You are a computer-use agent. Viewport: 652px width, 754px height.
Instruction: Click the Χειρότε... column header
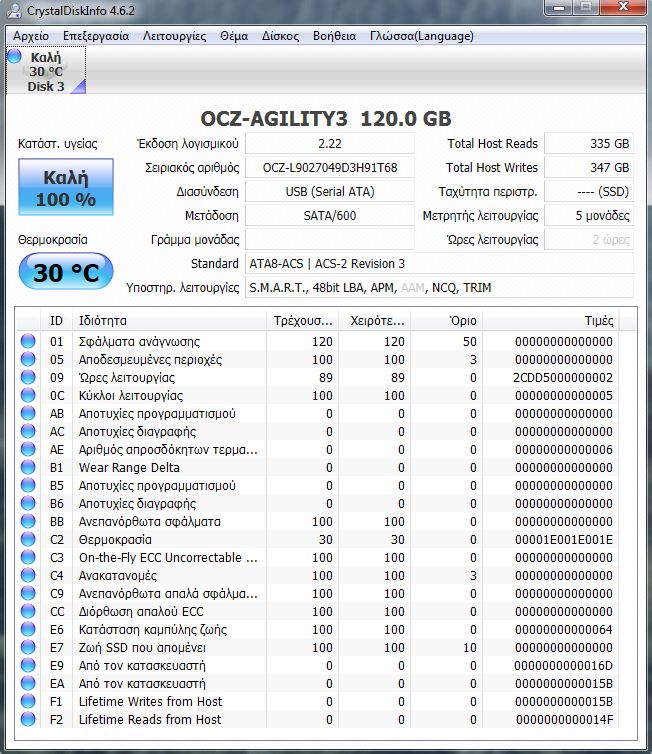coord(375,321)
